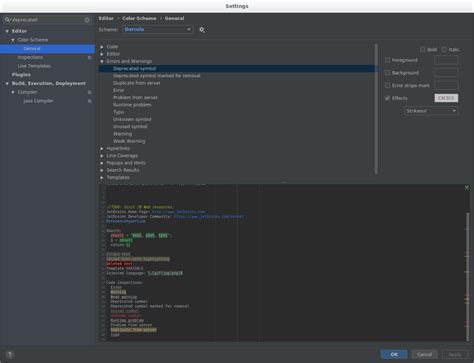Viewport: 474px width, 363px height.
Task: Collapse the Compiler sidebar node
Action: point(13,92)
